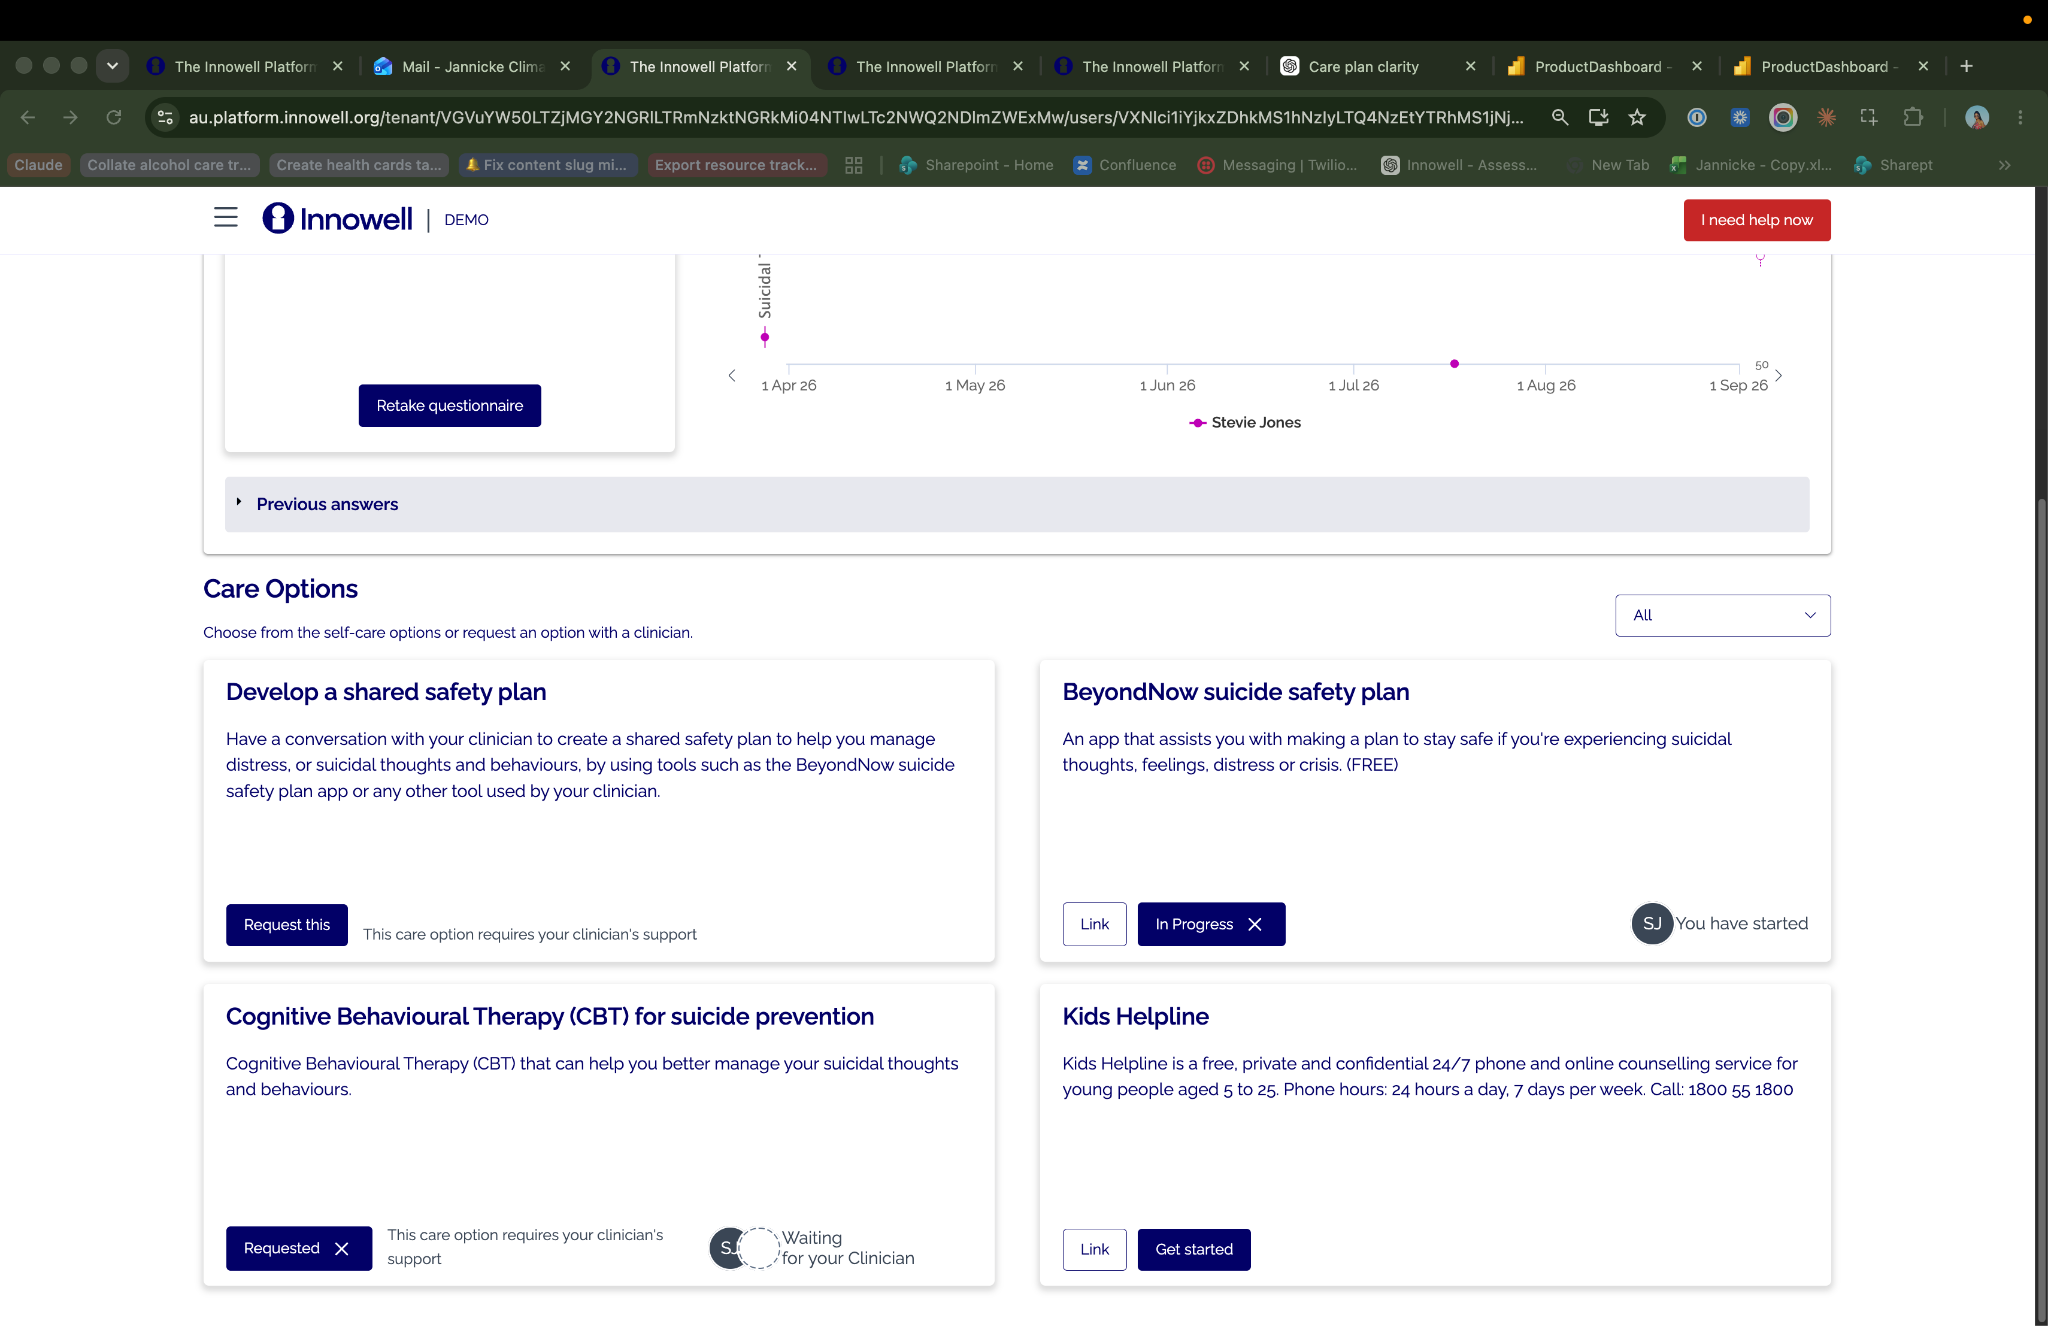
Task: Open the hamburger navigation menu
Action: pos(226,218)
